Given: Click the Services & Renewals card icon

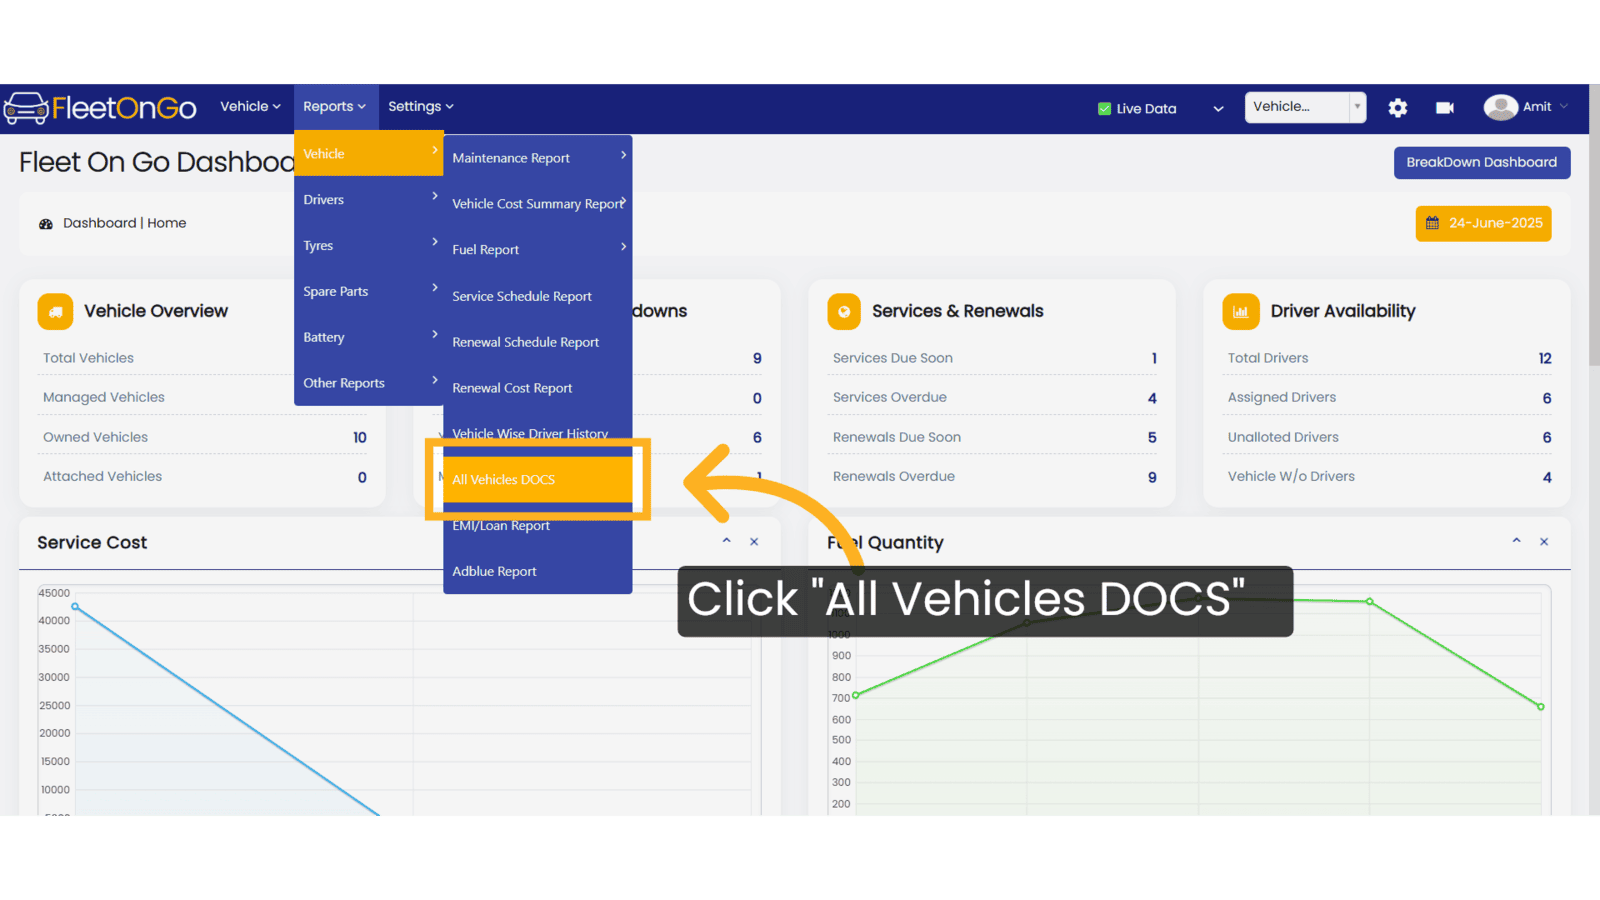Looking at the screenshot, I should [x=844, y=311].
